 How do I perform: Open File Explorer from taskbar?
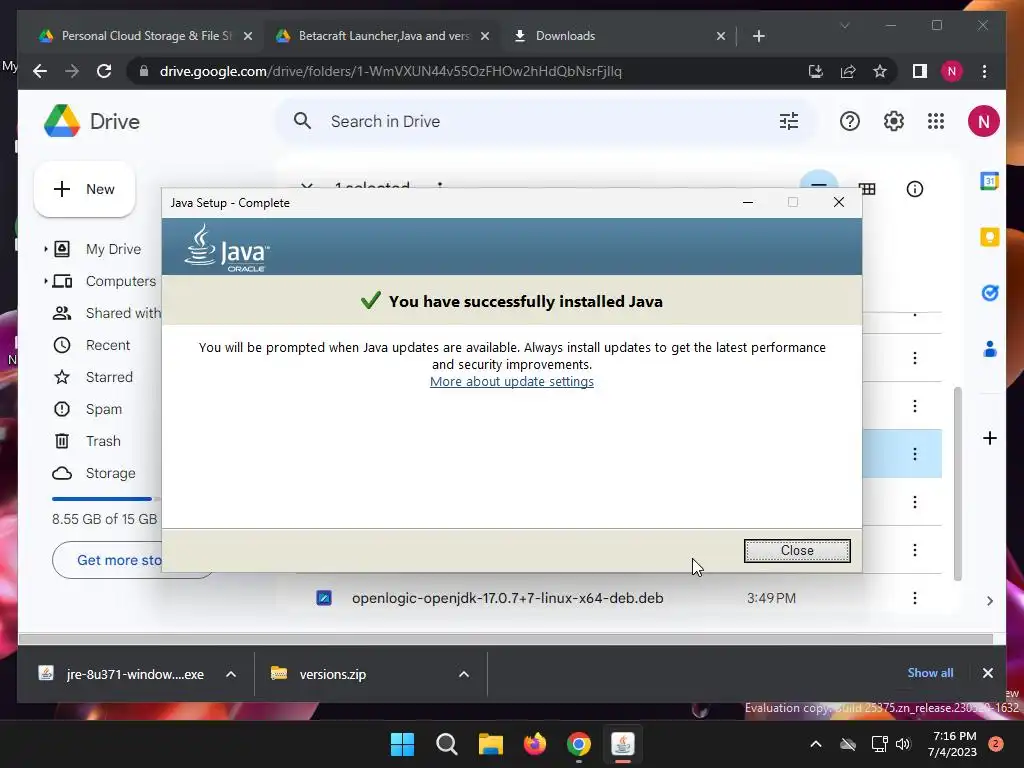[x=490, y=744]
